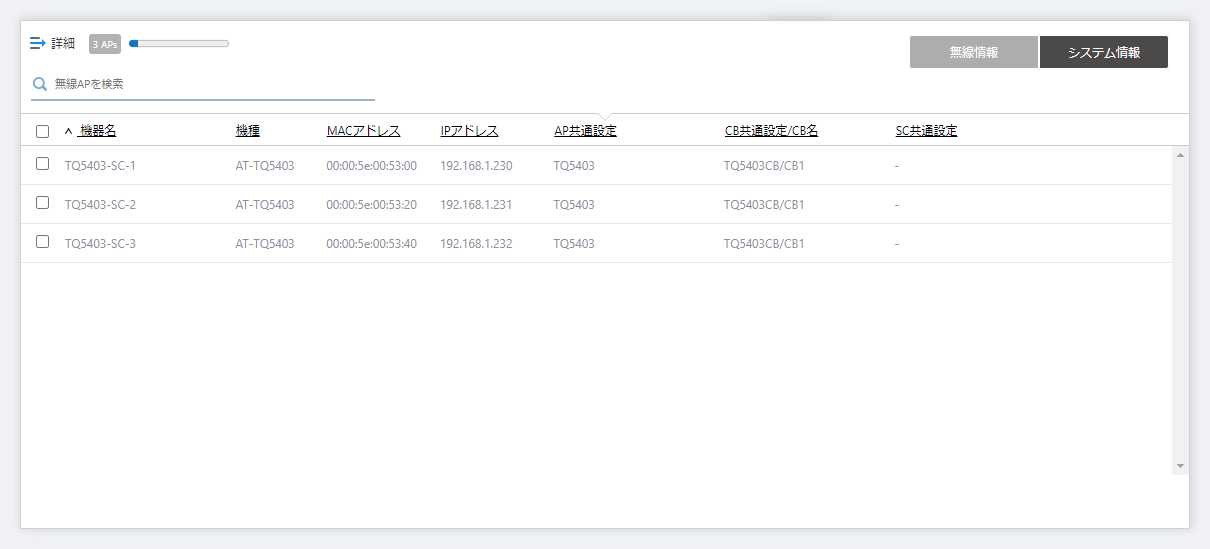Screen dimensions: 1210x549
Task: Sort by CB共通設定/CB名 column header
Action: coord(771,131)
